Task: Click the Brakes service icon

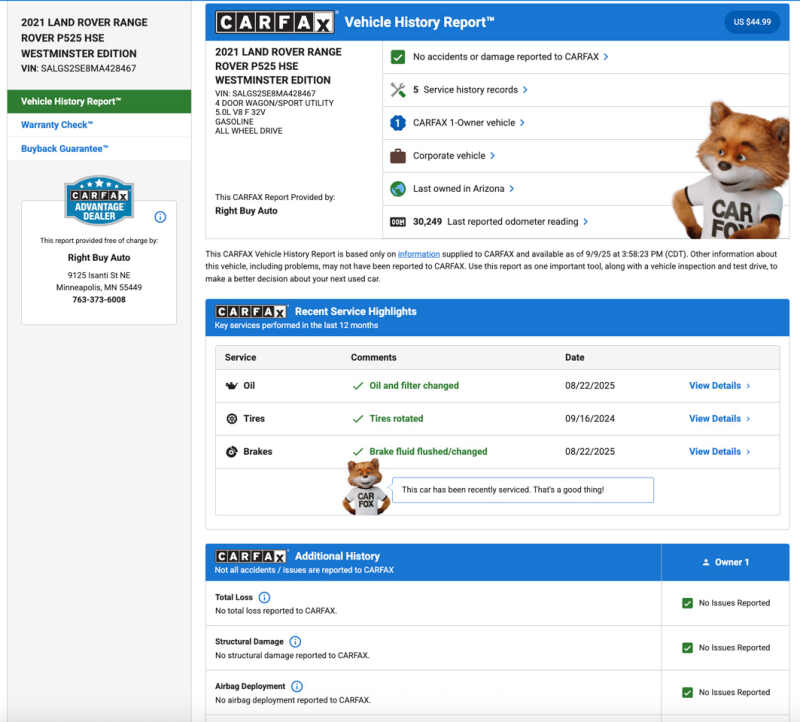Action: 232,452
